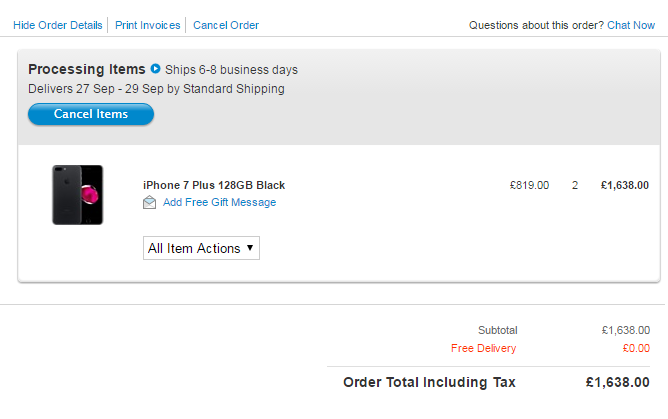Screen dimensions: 668x419
Task: Click the Subtotal amount
Action: [x=626, y=330]
